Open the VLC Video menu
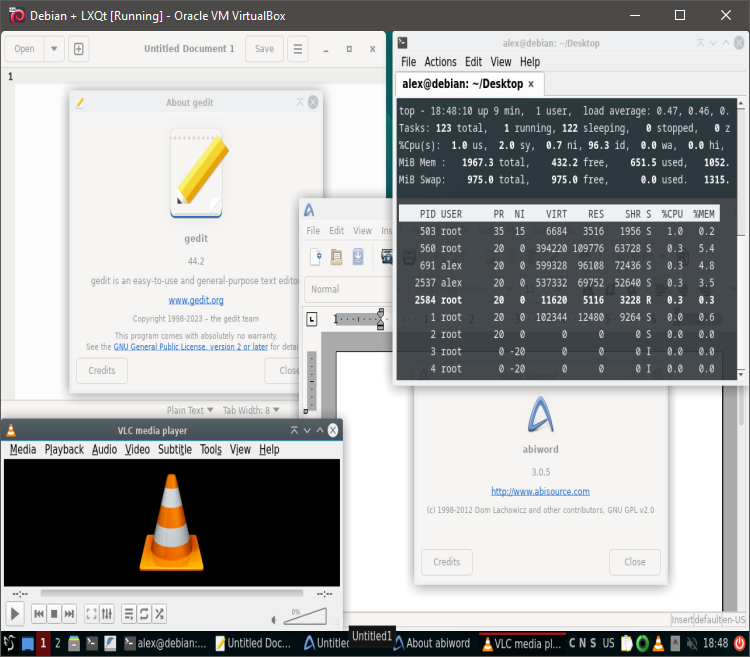Viewport: 750px width, 657px height. (137, 449)
